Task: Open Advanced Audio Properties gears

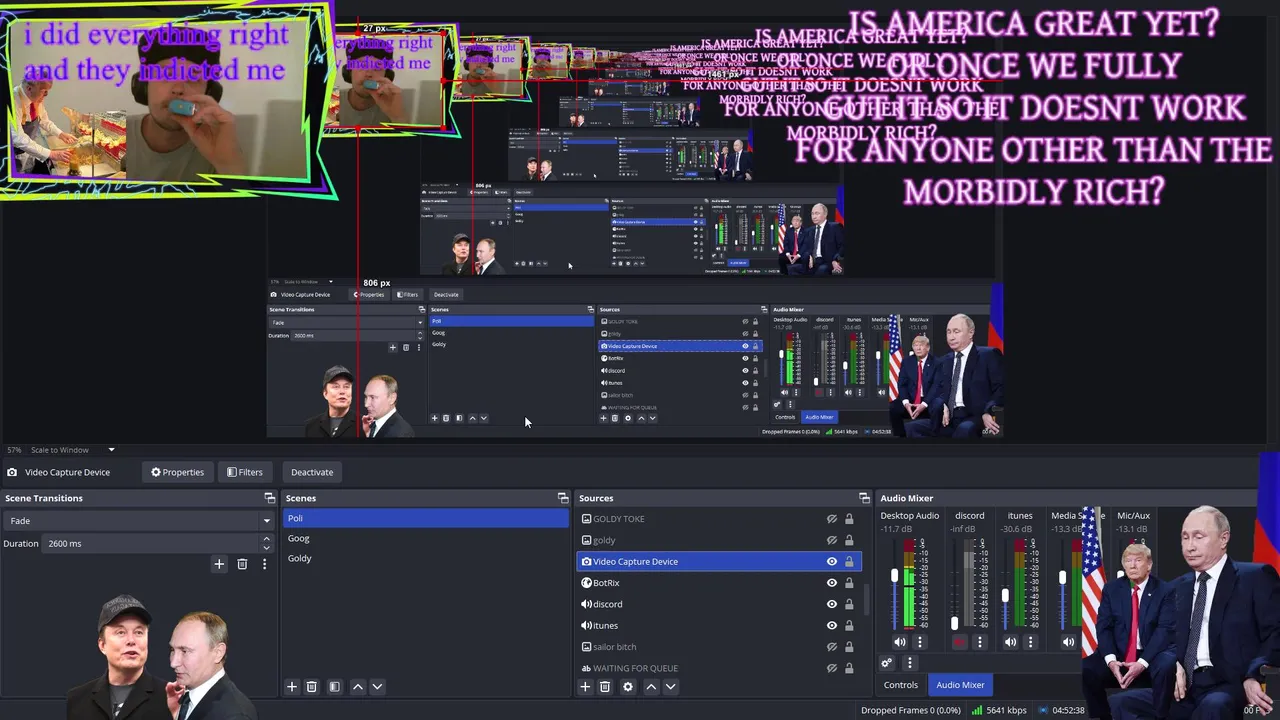Action: [886, 663]
